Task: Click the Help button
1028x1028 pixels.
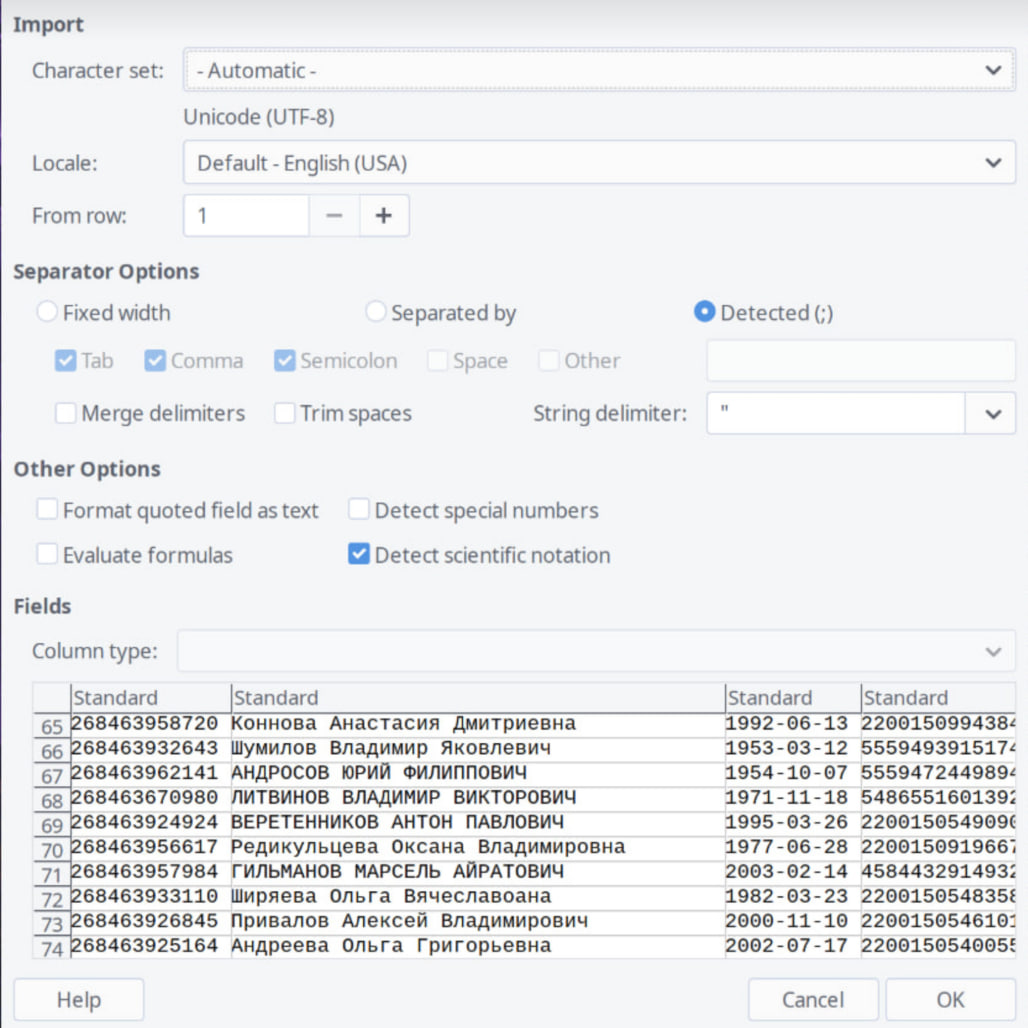Action: pos(79,1000)
